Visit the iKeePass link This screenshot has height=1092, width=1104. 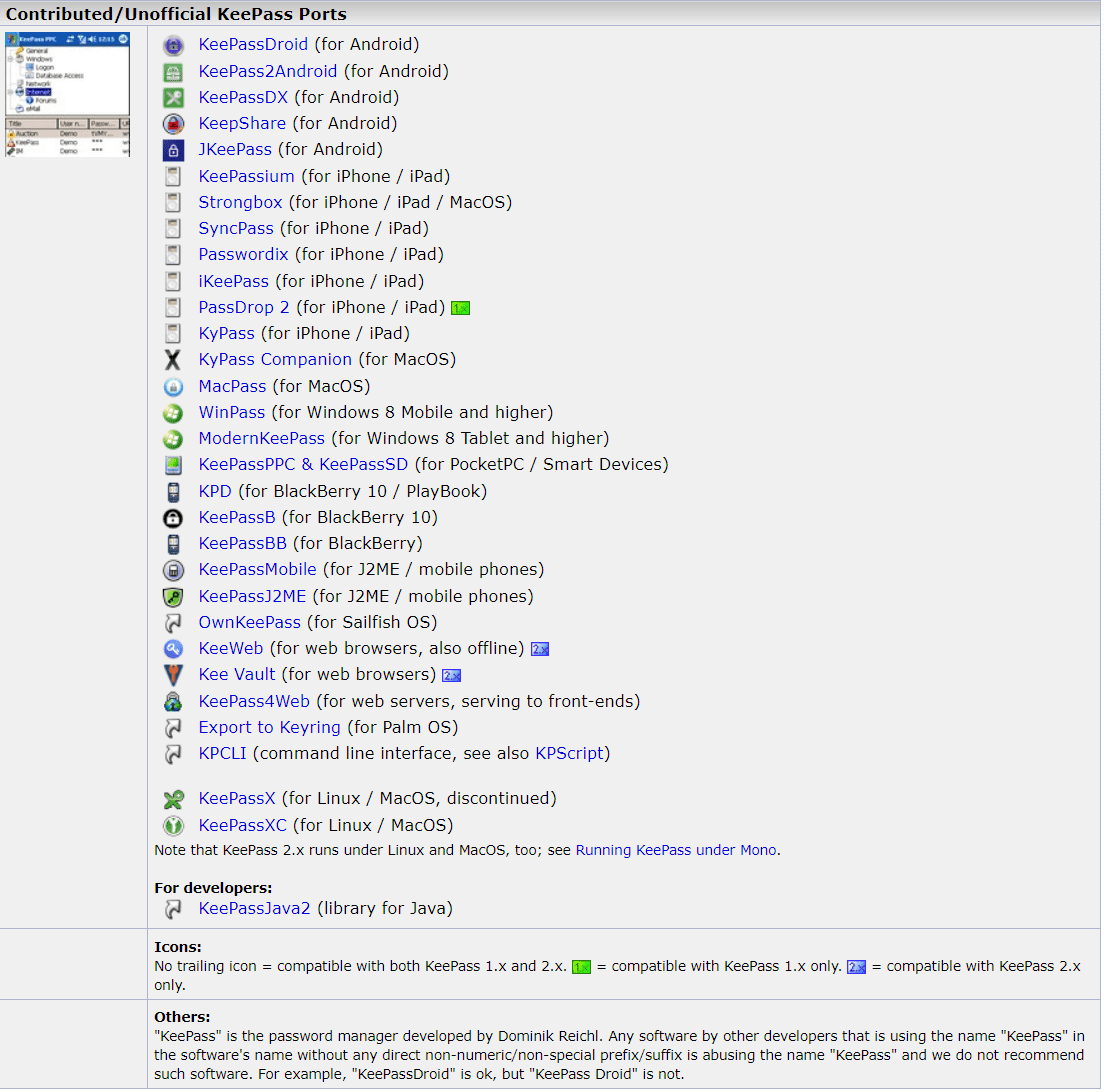(234, 281)
